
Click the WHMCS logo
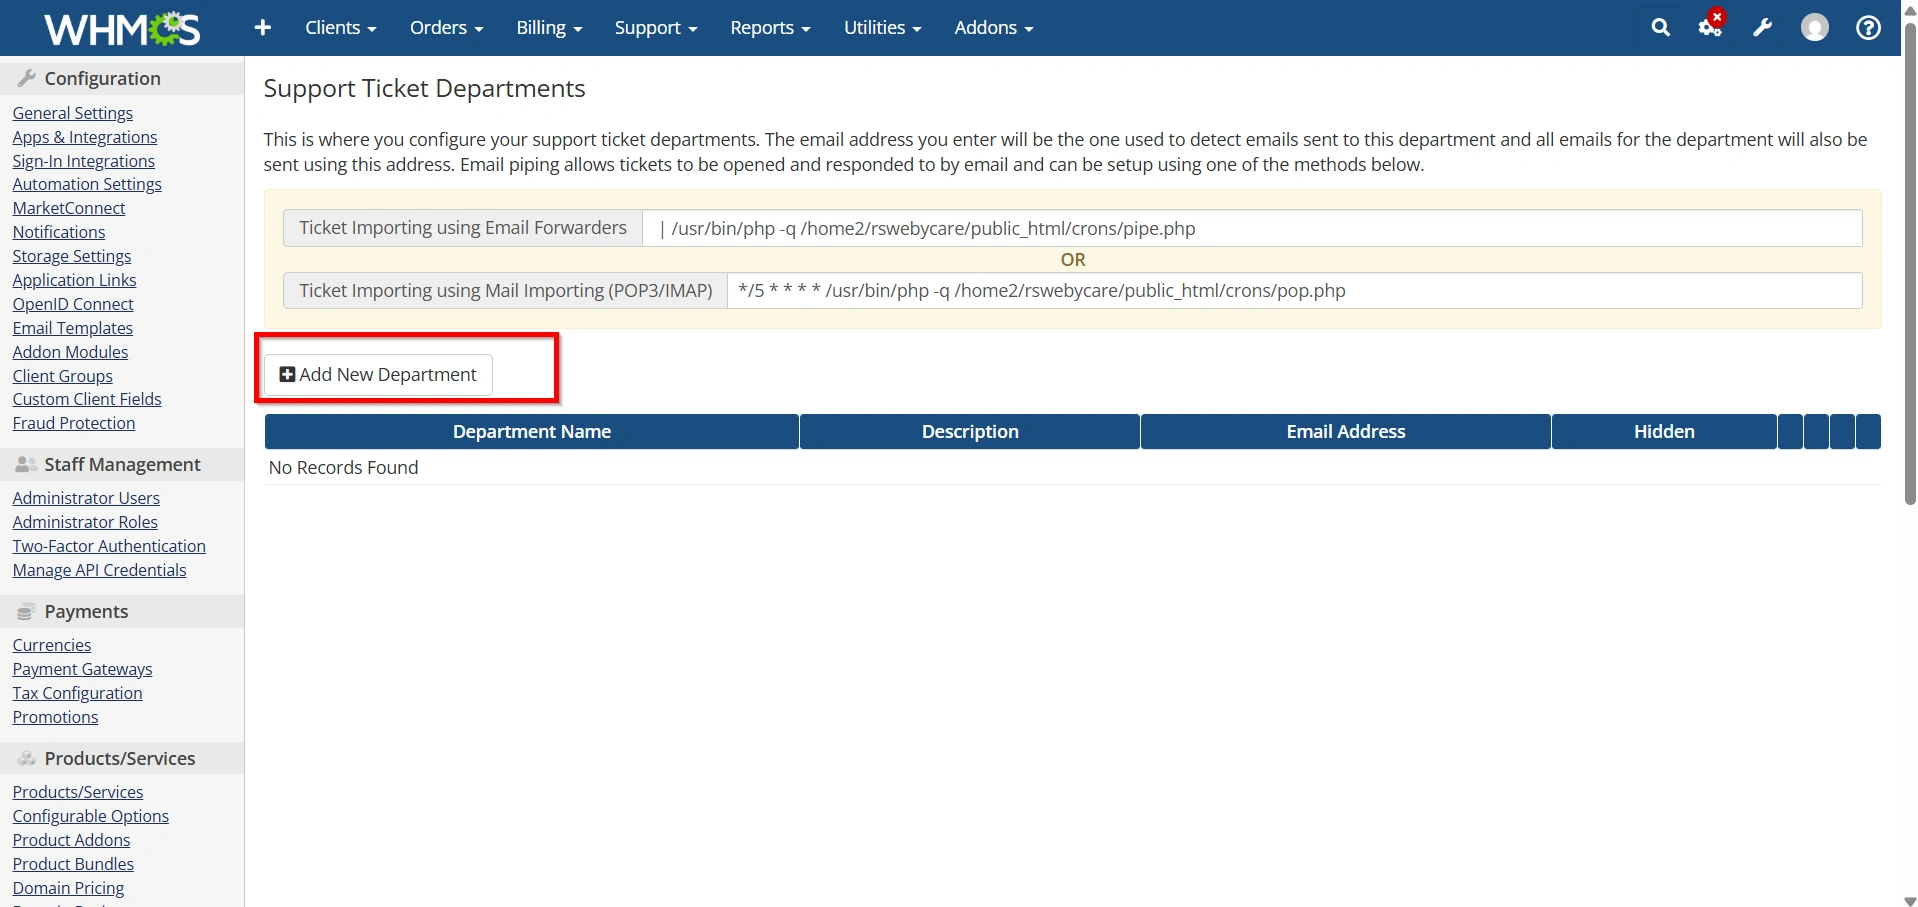point(122,28)
